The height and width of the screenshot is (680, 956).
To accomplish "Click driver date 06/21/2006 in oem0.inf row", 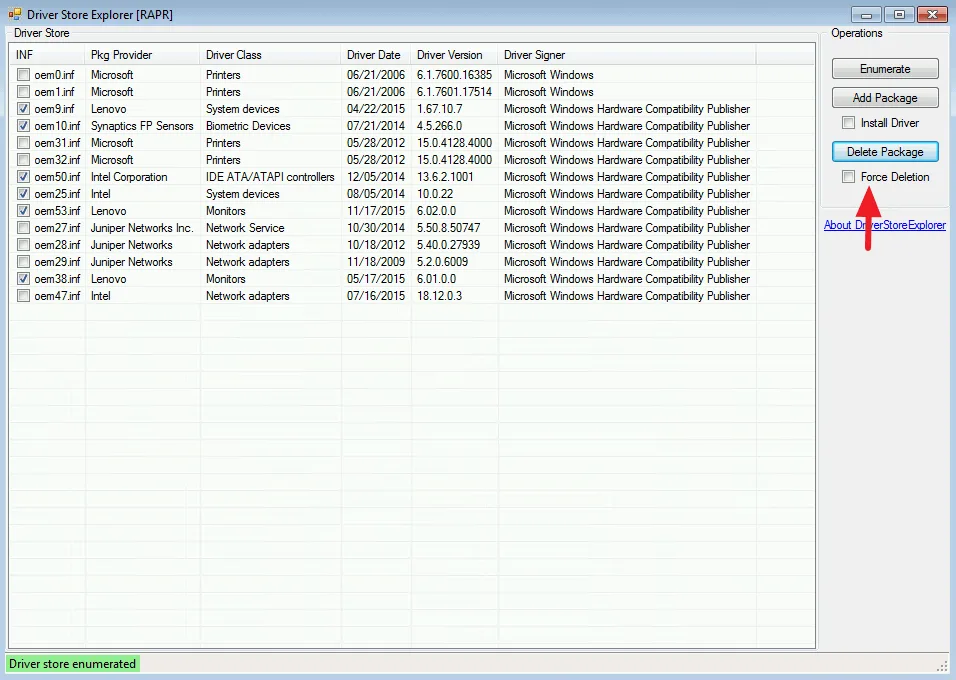I will point(376,74).
